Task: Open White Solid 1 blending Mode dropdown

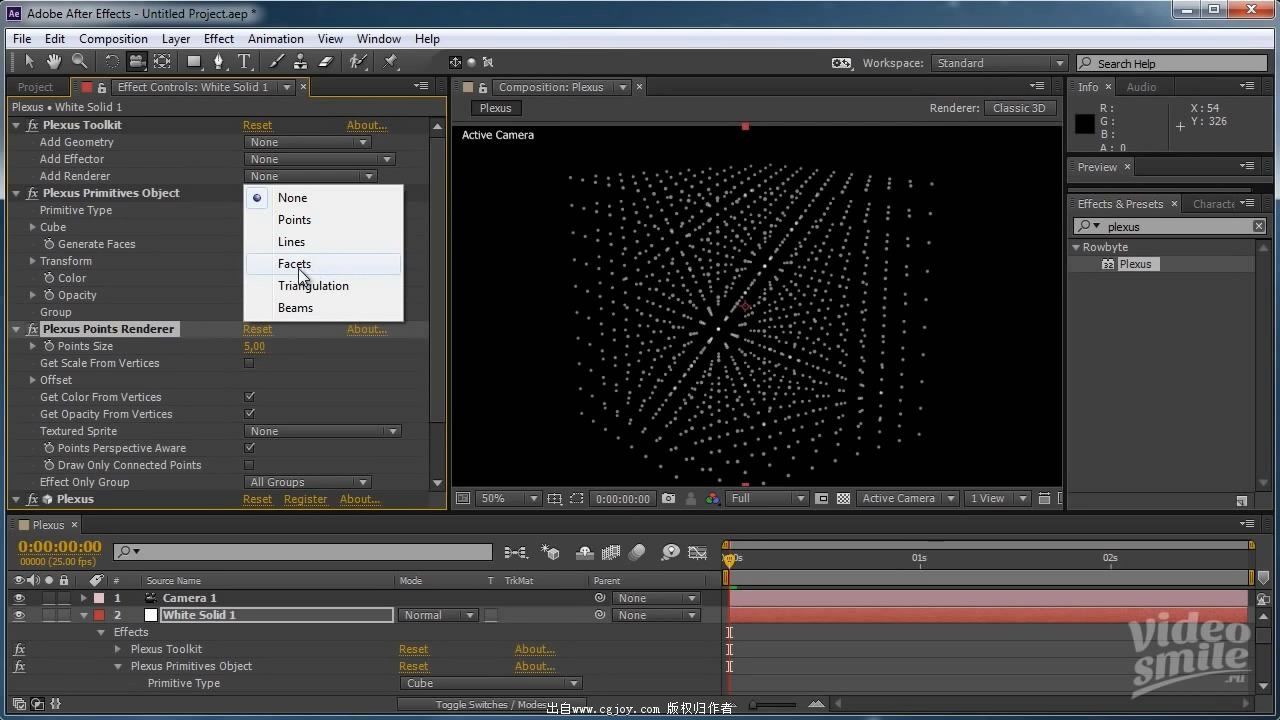Action: pyautogui.click(x=438, y=615)
